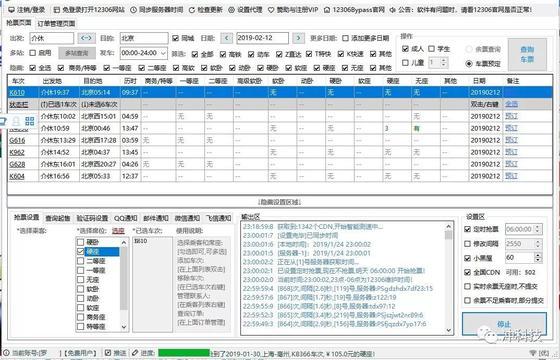Click the sponsor and VIP heart icon
This screenshot has height=360, width=560.
click(x=271, y=10)
